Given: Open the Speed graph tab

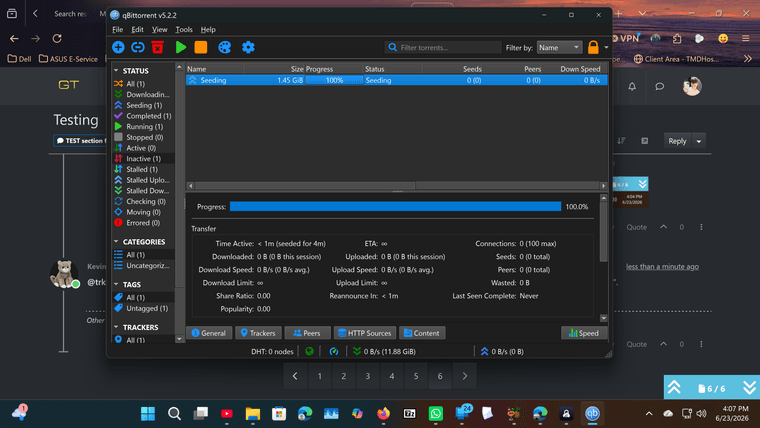Looking at the screenshot, I should tap(584, 333).
